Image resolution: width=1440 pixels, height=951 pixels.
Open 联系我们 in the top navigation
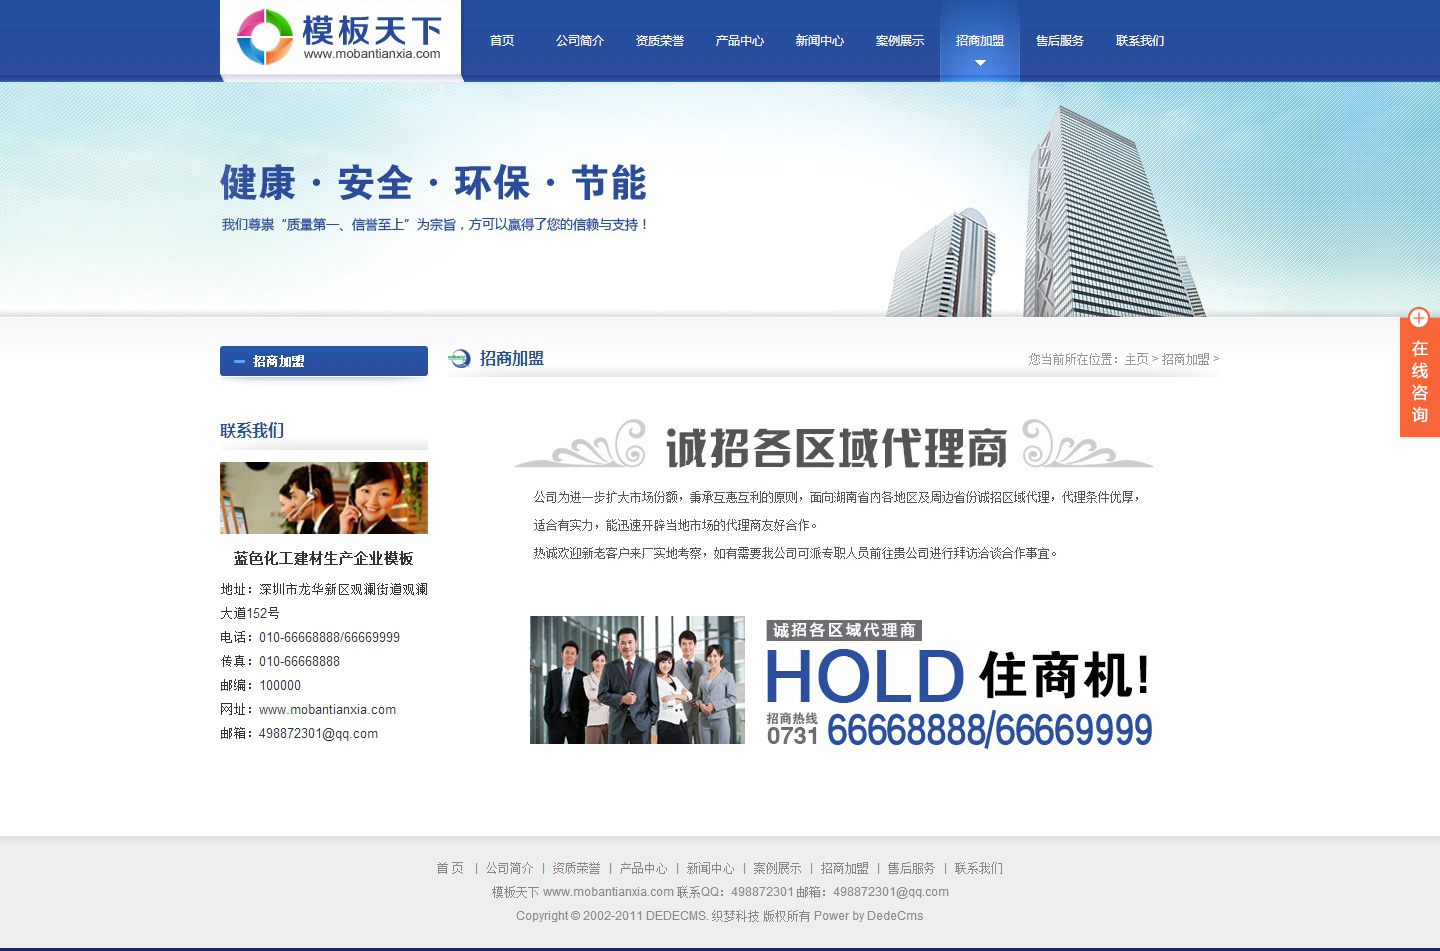(1140, 41)
